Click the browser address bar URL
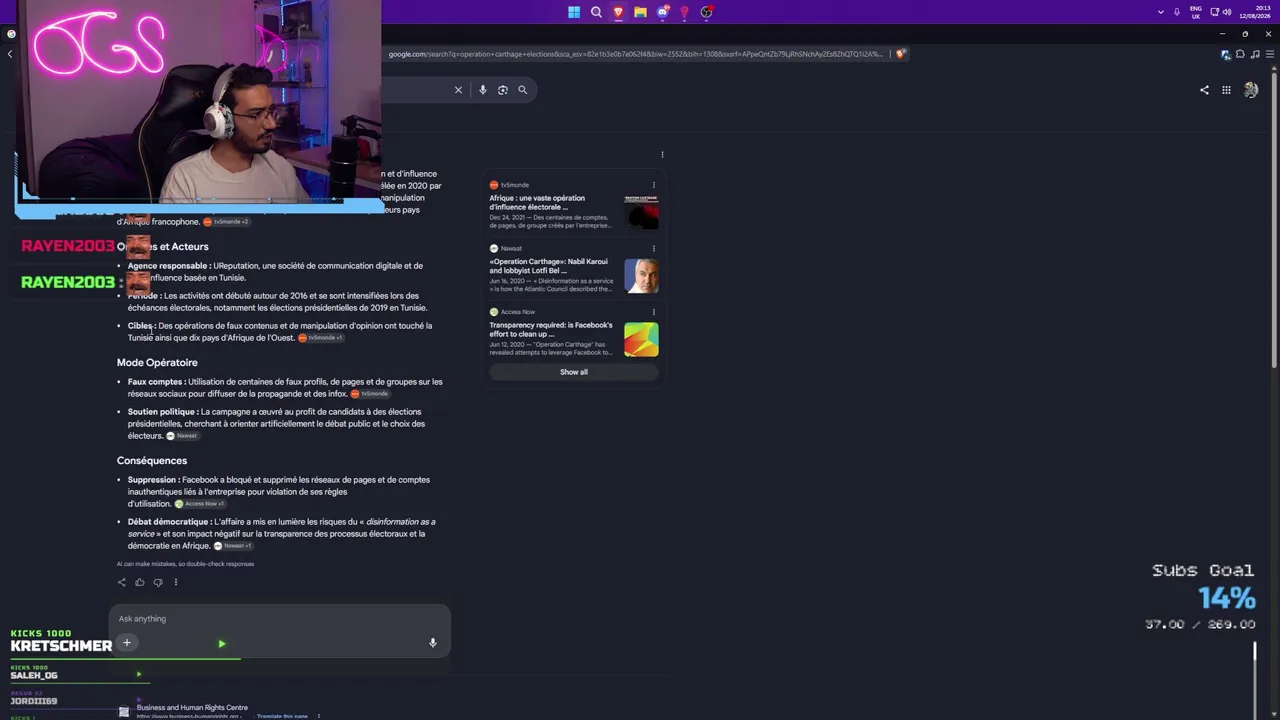Image resolution: width=1280 pixels, height=720 pixels. pos(635,54)
